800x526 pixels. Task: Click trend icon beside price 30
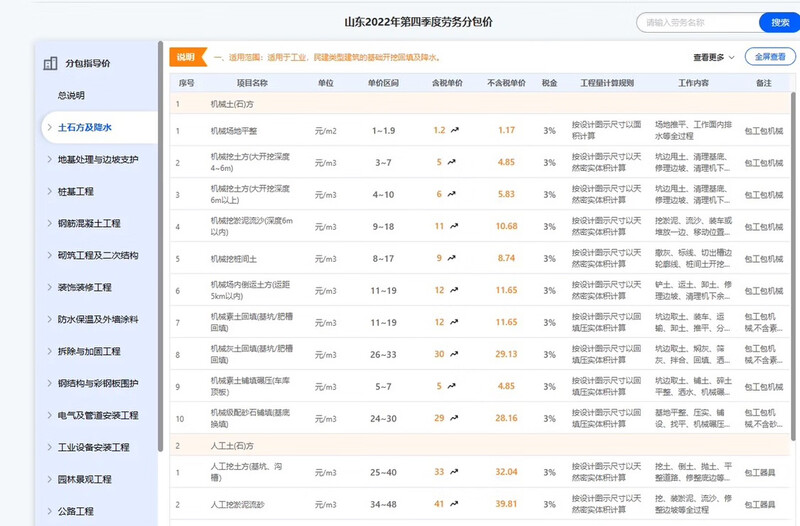[x=454, y=354]
